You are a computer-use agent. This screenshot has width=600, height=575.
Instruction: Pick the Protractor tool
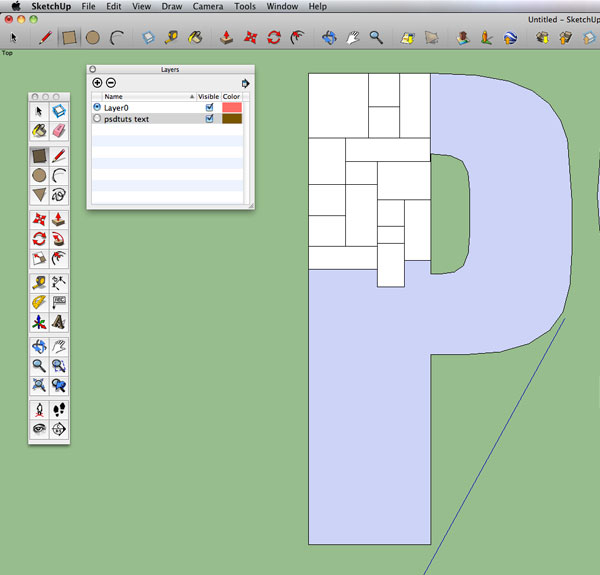[39, 303]
